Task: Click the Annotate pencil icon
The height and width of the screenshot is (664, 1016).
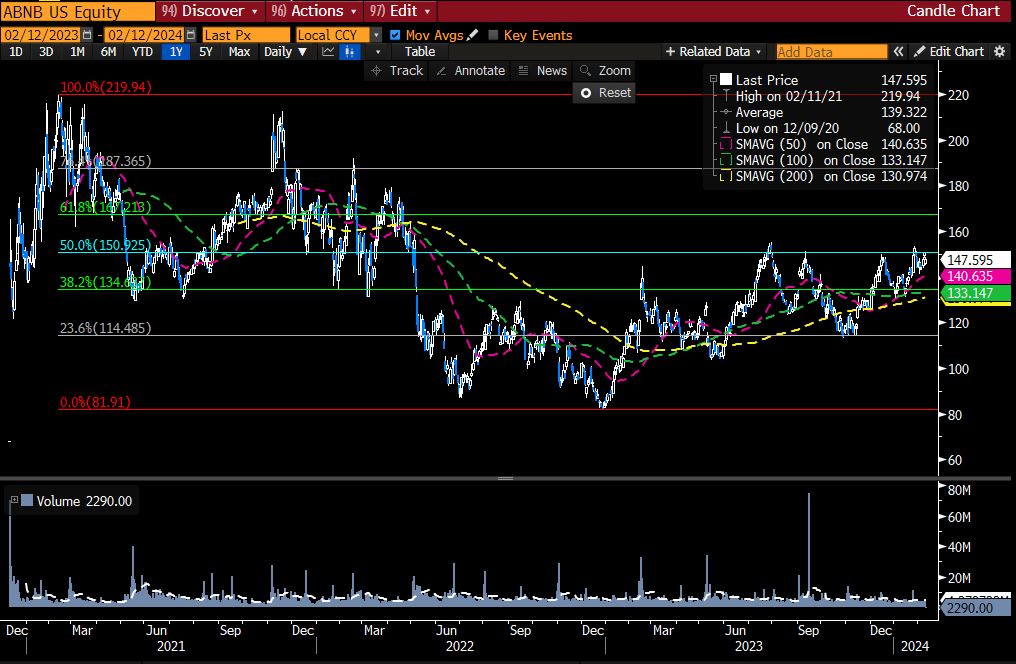Action: [x=441, y=71]
